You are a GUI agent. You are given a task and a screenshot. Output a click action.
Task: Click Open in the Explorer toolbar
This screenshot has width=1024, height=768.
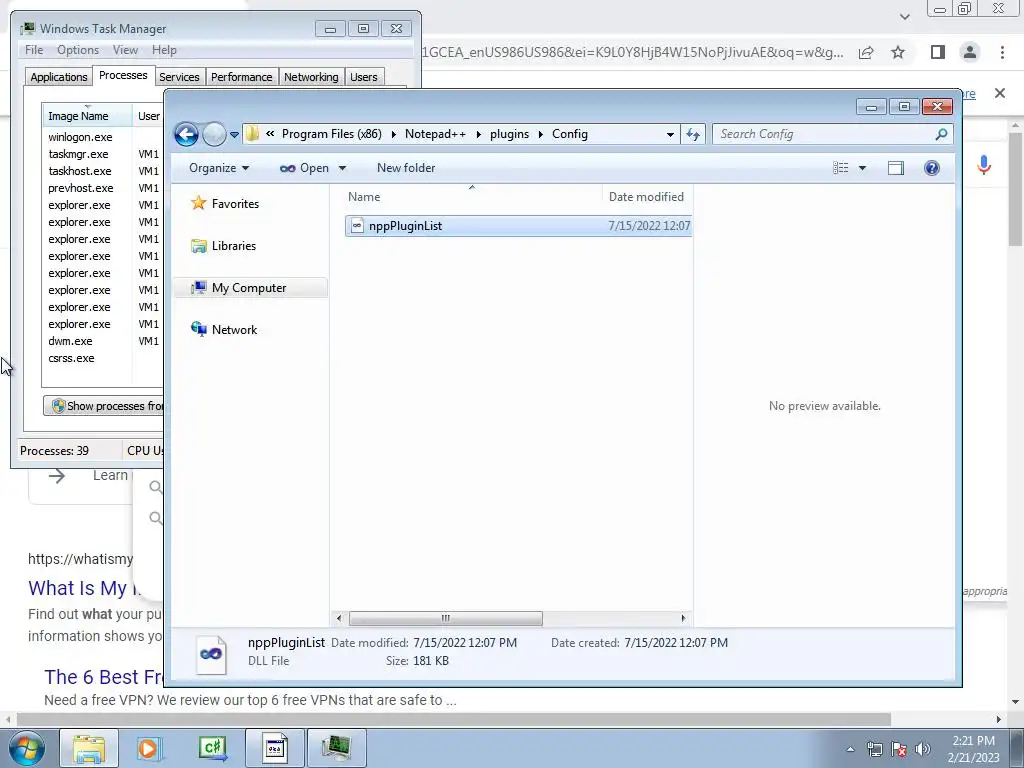pyautogui.click(x=305, y=168)
